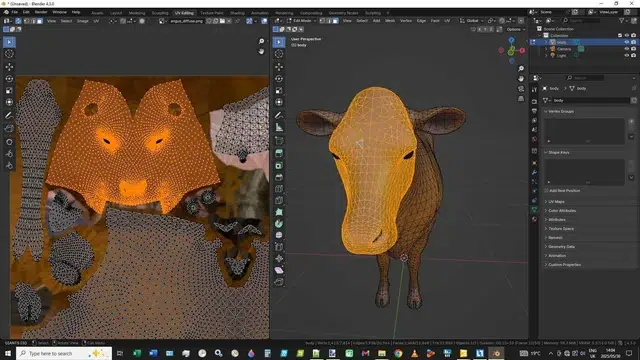Click the zoom magnifier in UV editor
The width and height of the screenshot is (640, 360).
pos(261,41)
